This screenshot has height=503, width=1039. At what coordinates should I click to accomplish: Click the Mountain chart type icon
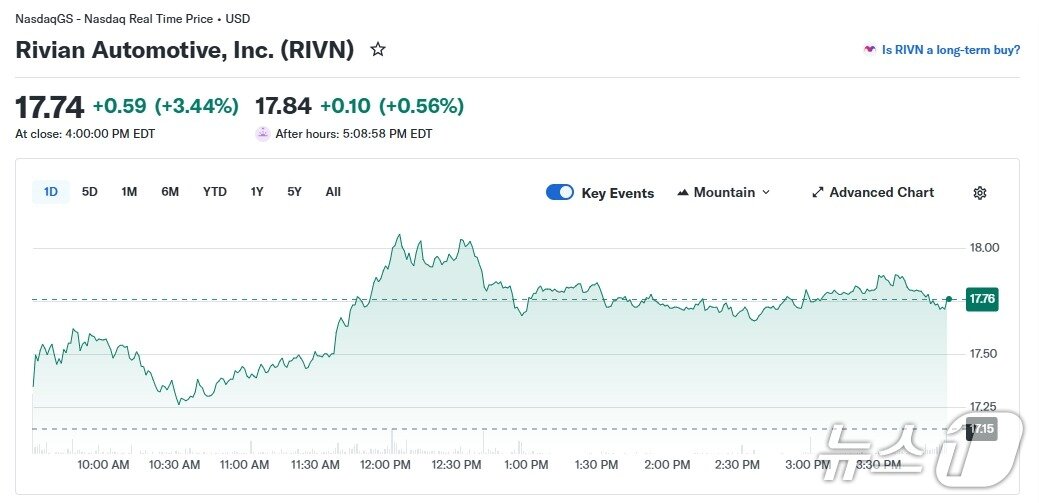(683, 192)
